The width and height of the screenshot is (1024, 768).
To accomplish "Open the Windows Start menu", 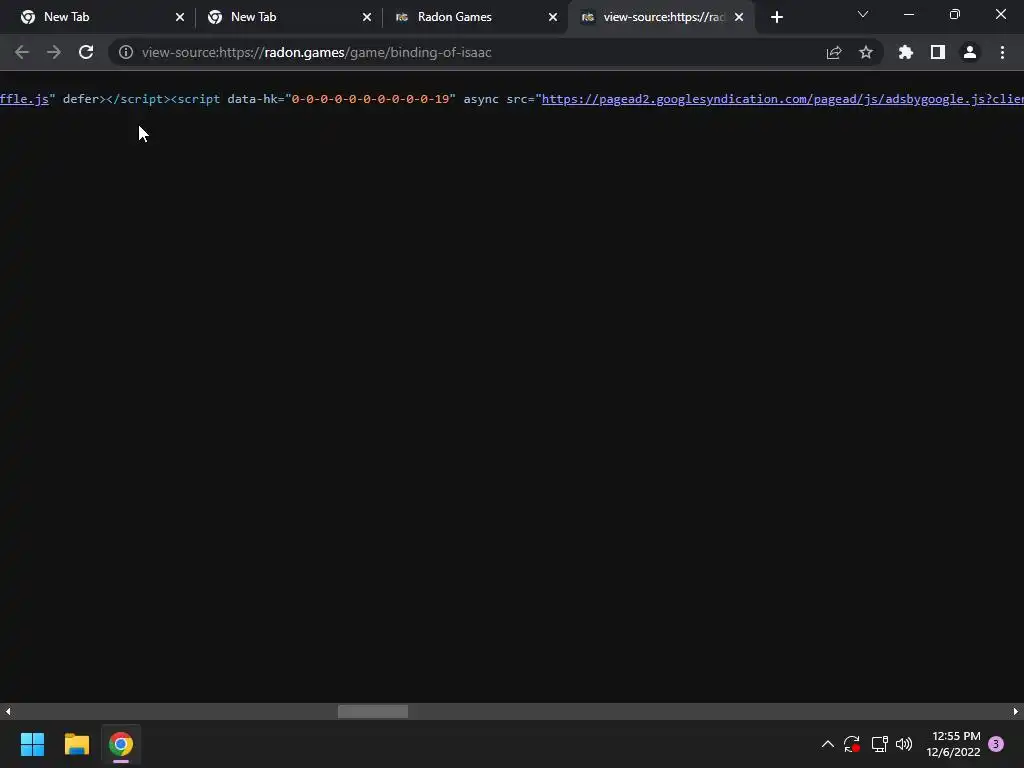I will point(32,744).
